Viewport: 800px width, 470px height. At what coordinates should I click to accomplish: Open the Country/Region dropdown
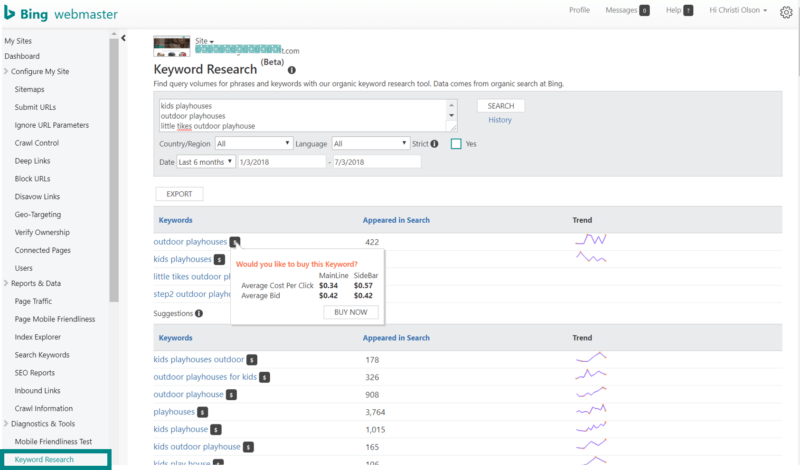coord(254,144)
